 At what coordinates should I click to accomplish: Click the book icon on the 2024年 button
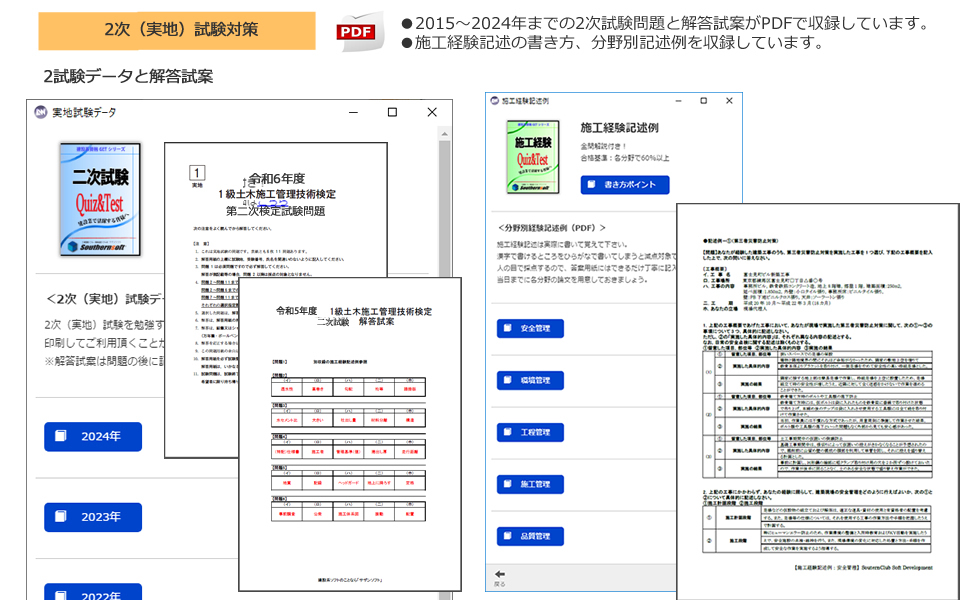point(61,436)
